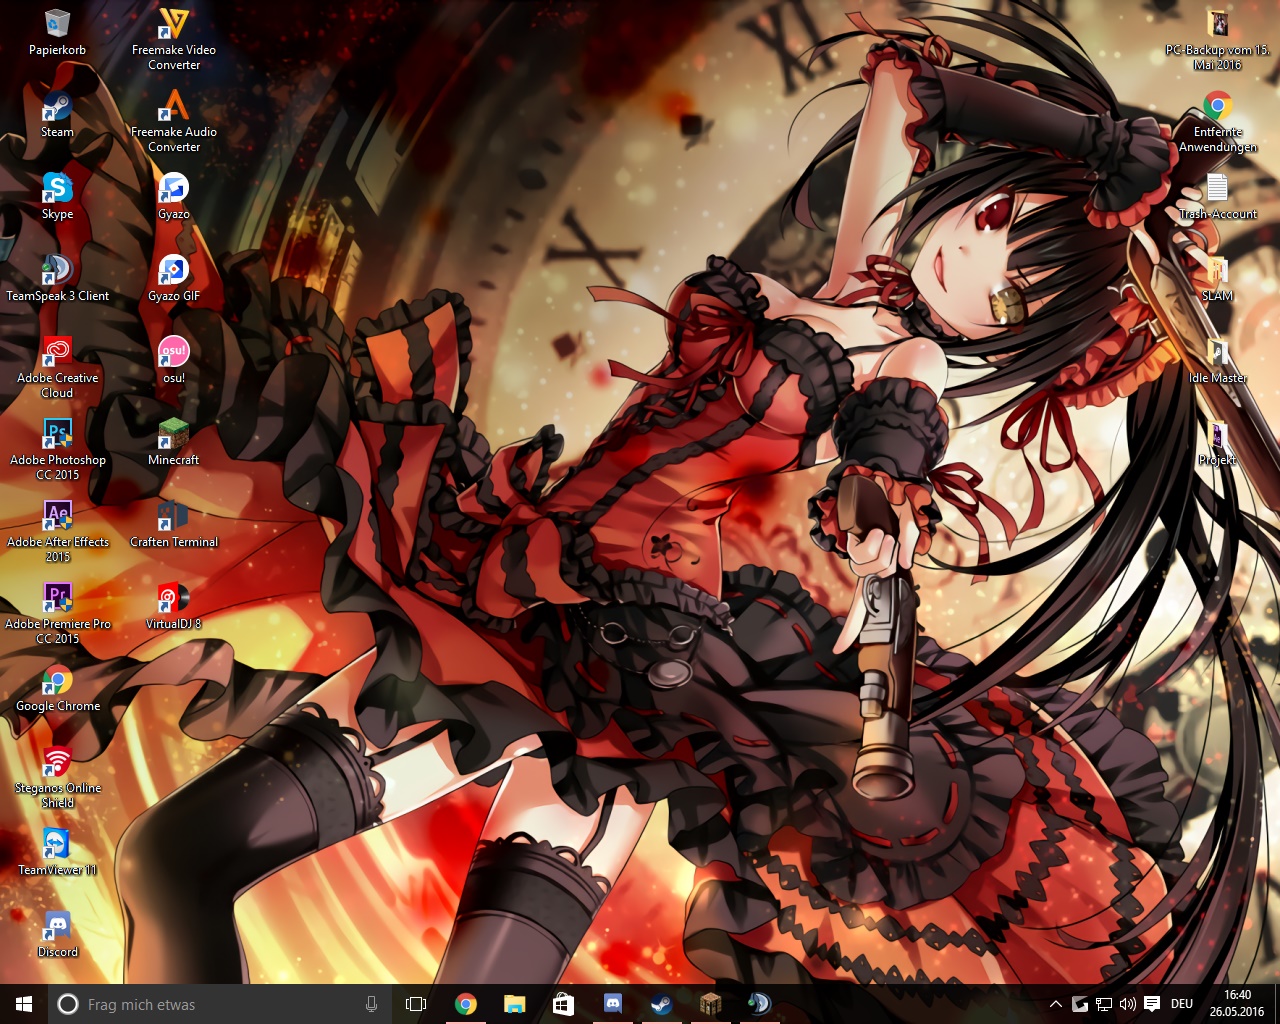Launch Adobe Premiere Pro CC 2015
This screenshot has width=1280, height=1024.
(x=57, y=599)
